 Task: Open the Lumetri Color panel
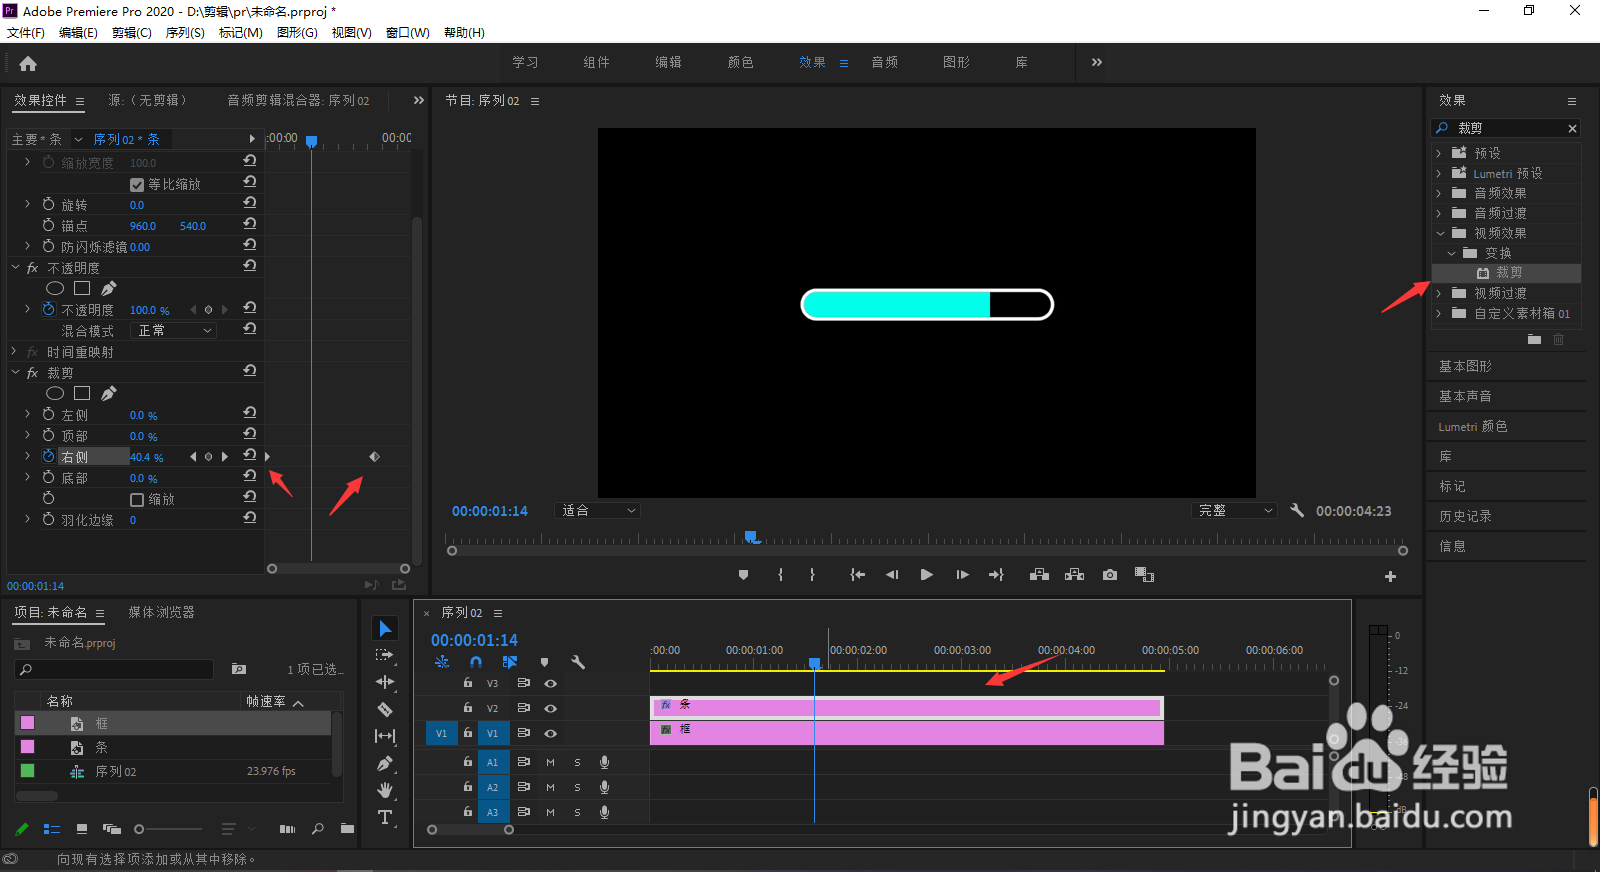(x=1473, y=426)
